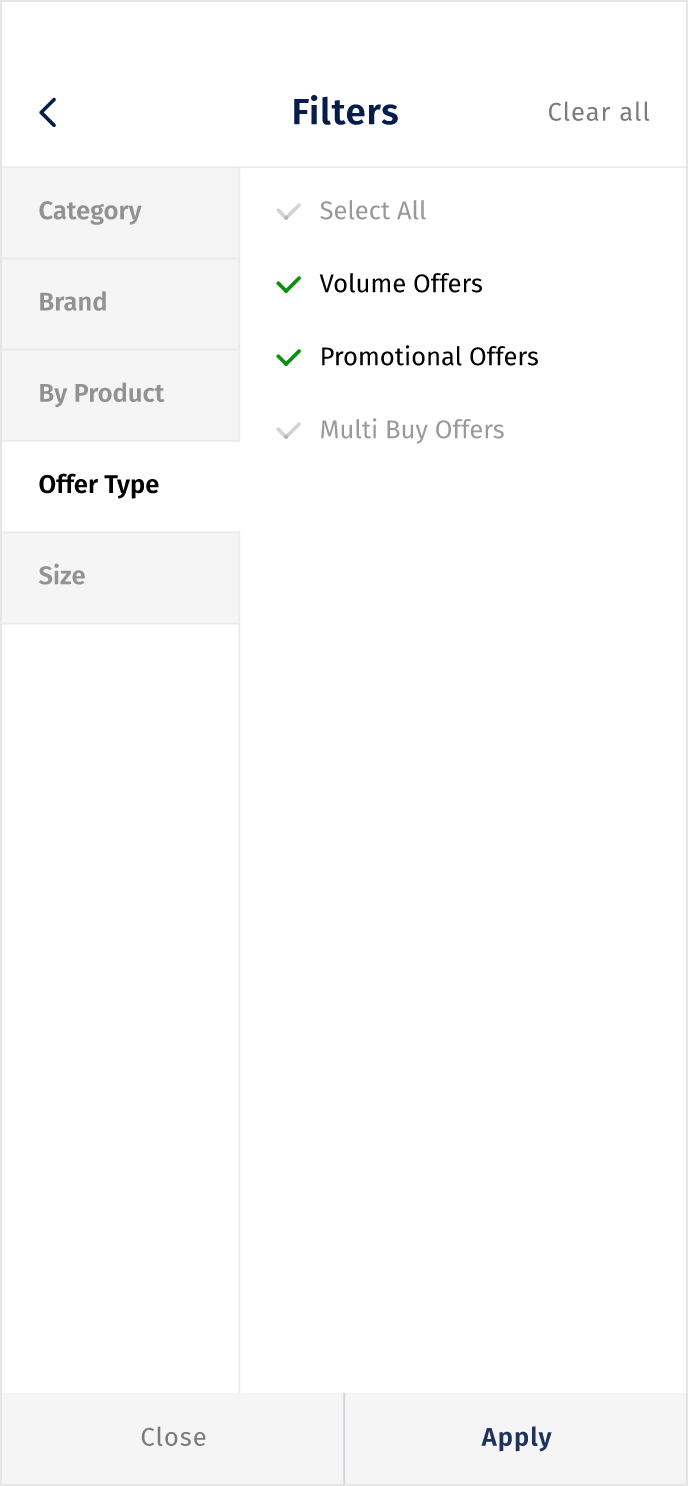Apply the chosen filters

tap(516, 1438)
